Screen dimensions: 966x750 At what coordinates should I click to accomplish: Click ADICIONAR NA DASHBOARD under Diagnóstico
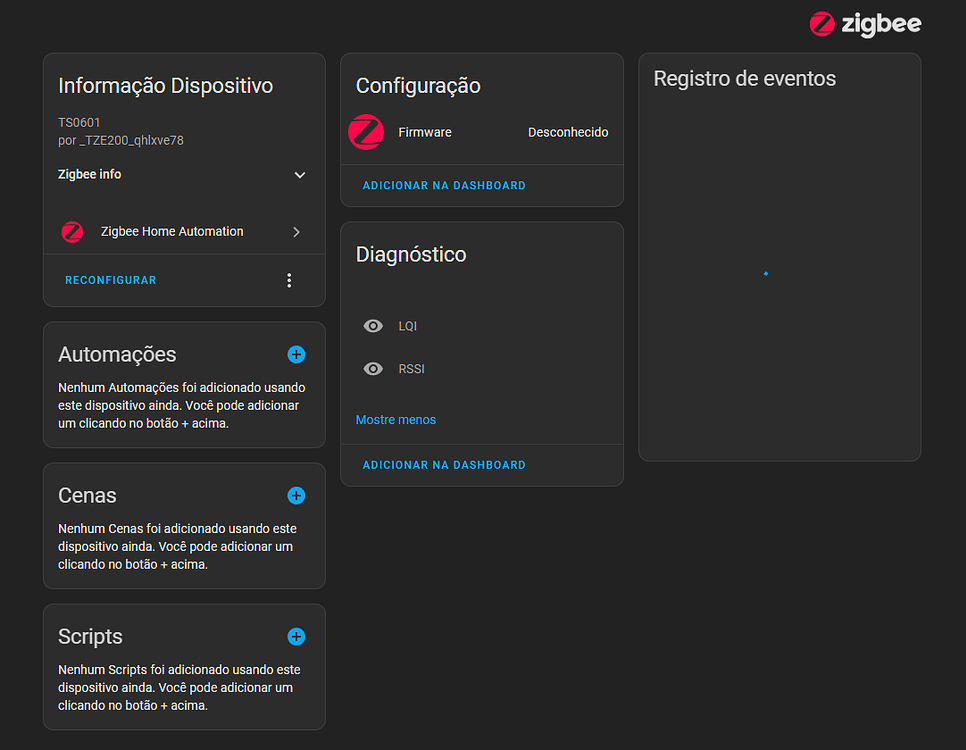click(x=444, y=465)
